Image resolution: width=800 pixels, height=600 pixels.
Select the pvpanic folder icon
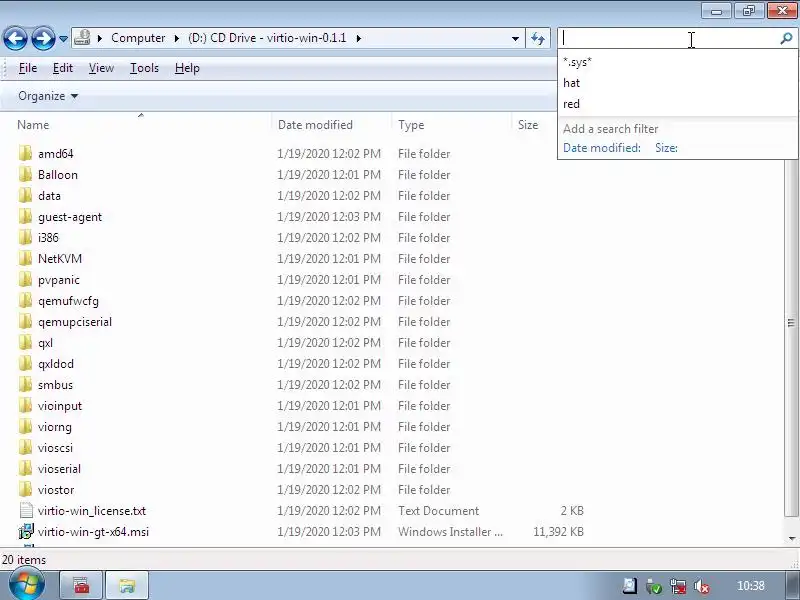(x=25, y=280)
